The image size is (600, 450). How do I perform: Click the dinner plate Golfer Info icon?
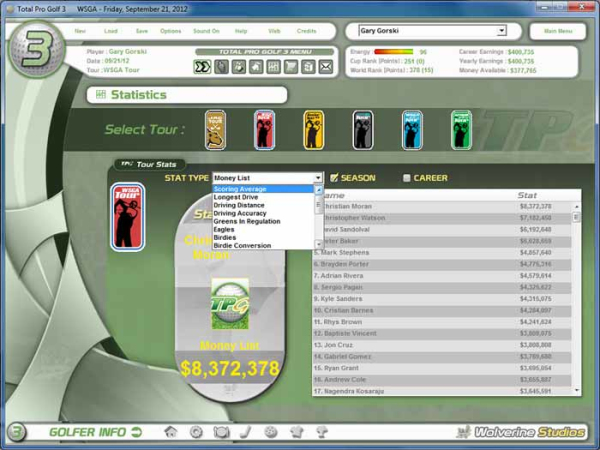pos(221,432)
